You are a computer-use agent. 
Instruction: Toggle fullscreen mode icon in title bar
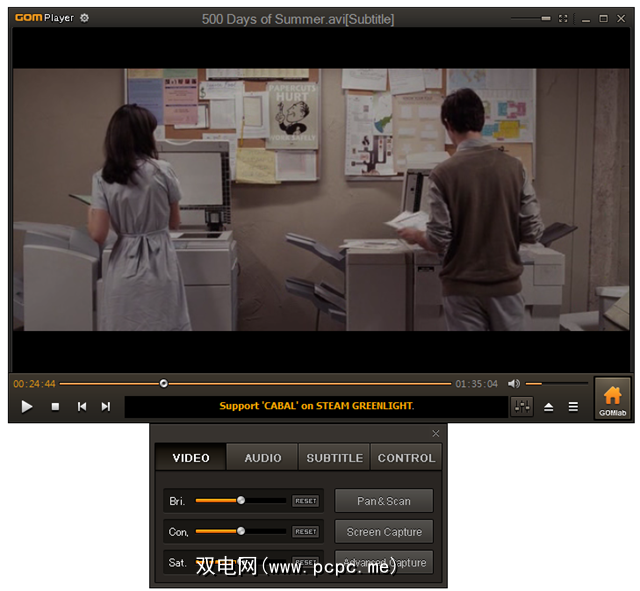tap(563, 18)
